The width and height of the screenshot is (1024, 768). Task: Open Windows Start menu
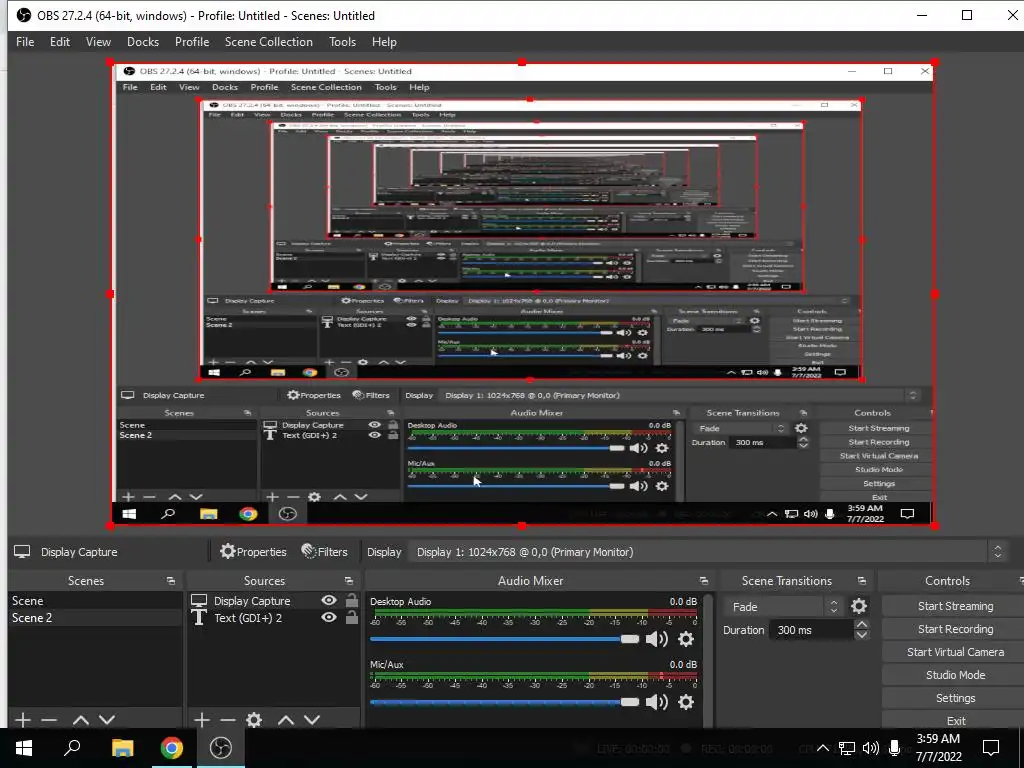24,748
